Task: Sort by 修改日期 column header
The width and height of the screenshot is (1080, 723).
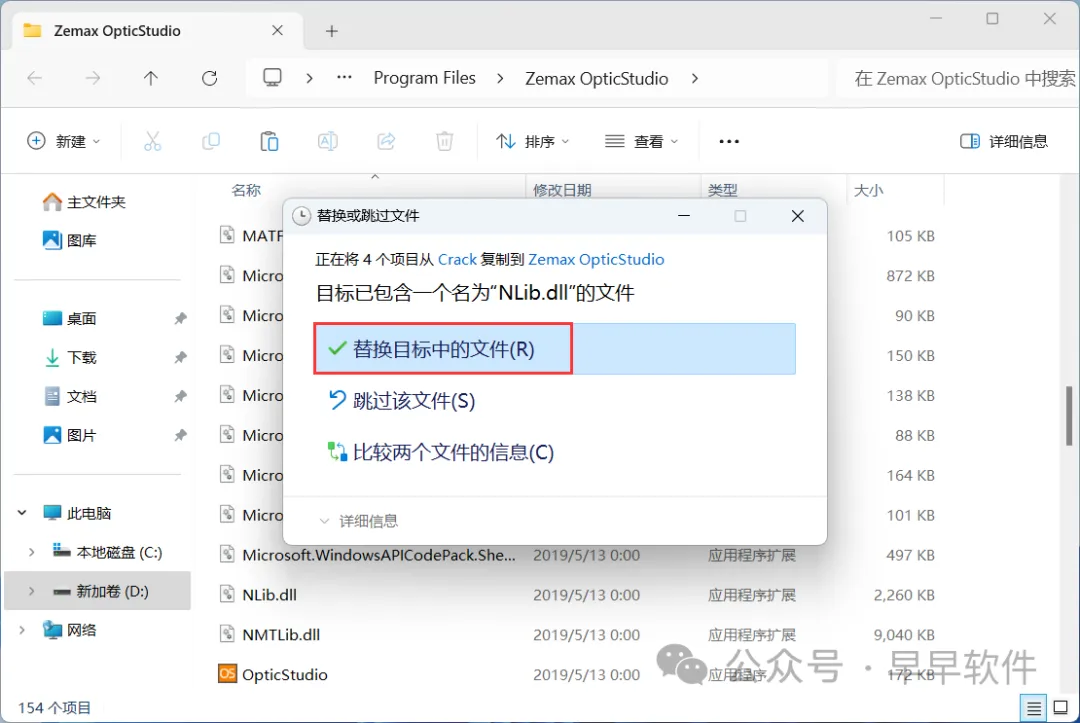Action: click(x=562, y=190)
